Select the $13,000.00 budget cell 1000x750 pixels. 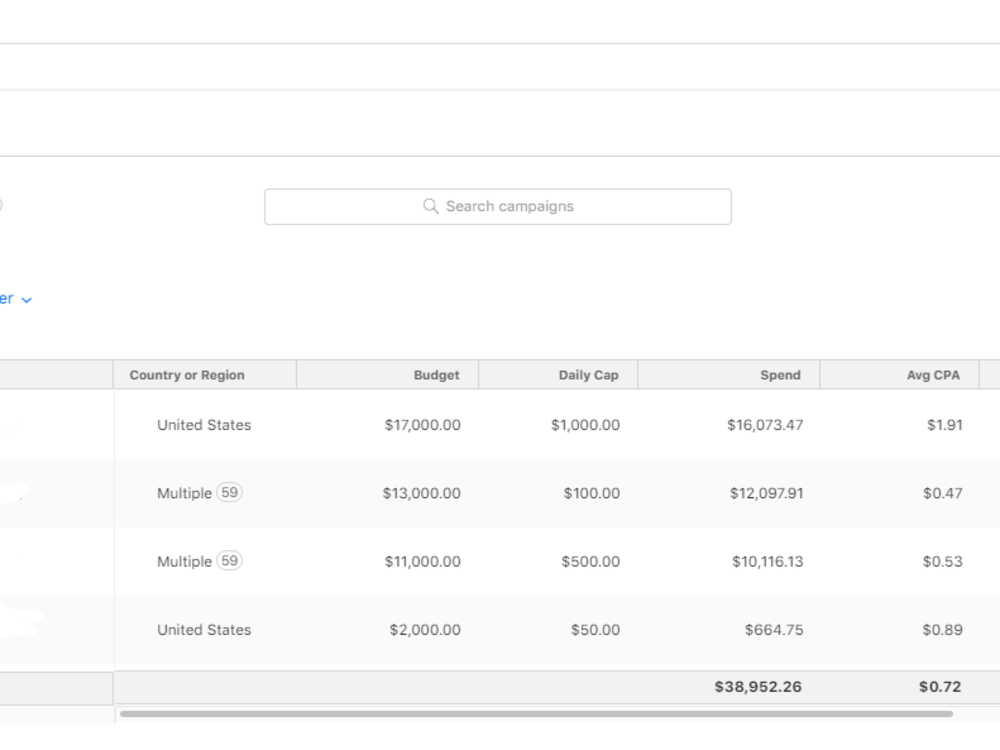422,493
